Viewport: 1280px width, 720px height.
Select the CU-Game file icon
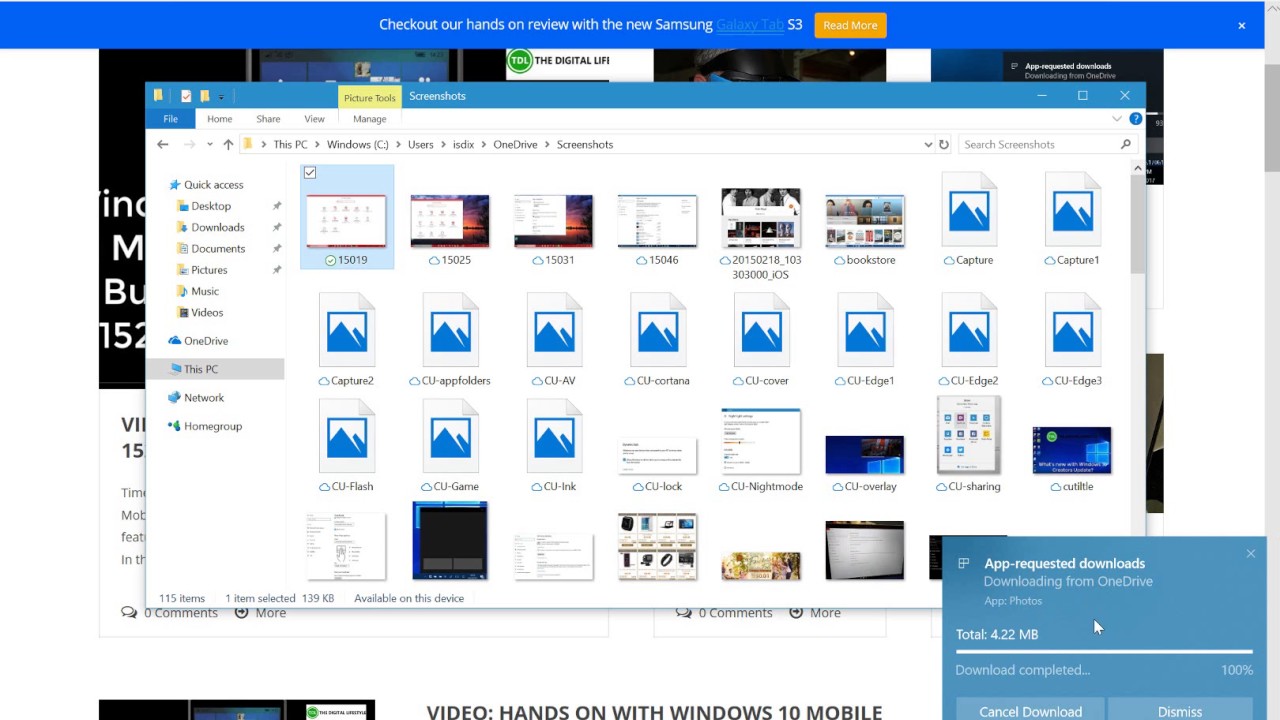click(450, 436)
